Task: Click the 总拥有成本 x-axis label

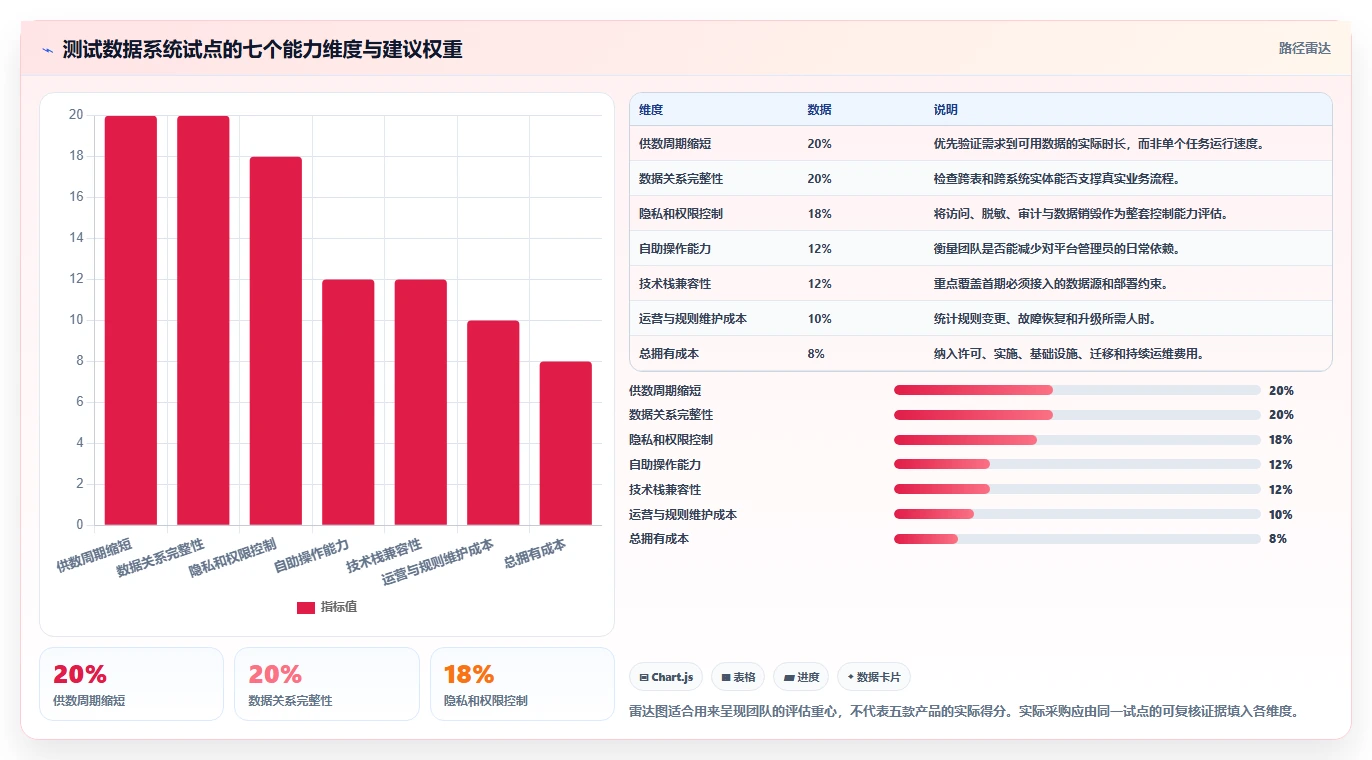Action: pyautogui.click(x=535, y=552)
